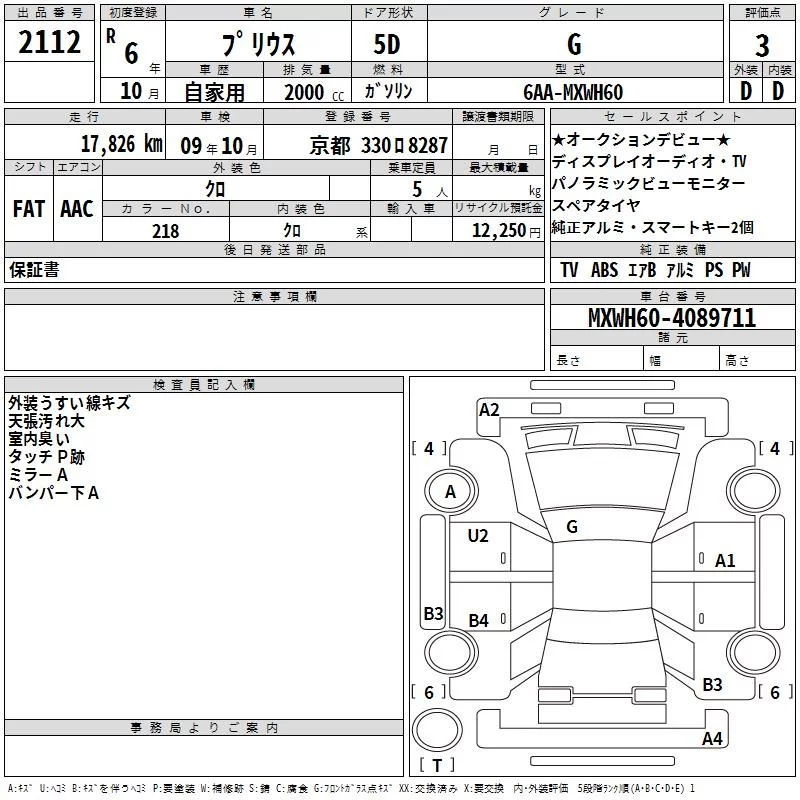The height and width of the screenshot is (800, 800).
Task: Click the A4 mark on rear bumper
Action: click(x=712, y=738)
